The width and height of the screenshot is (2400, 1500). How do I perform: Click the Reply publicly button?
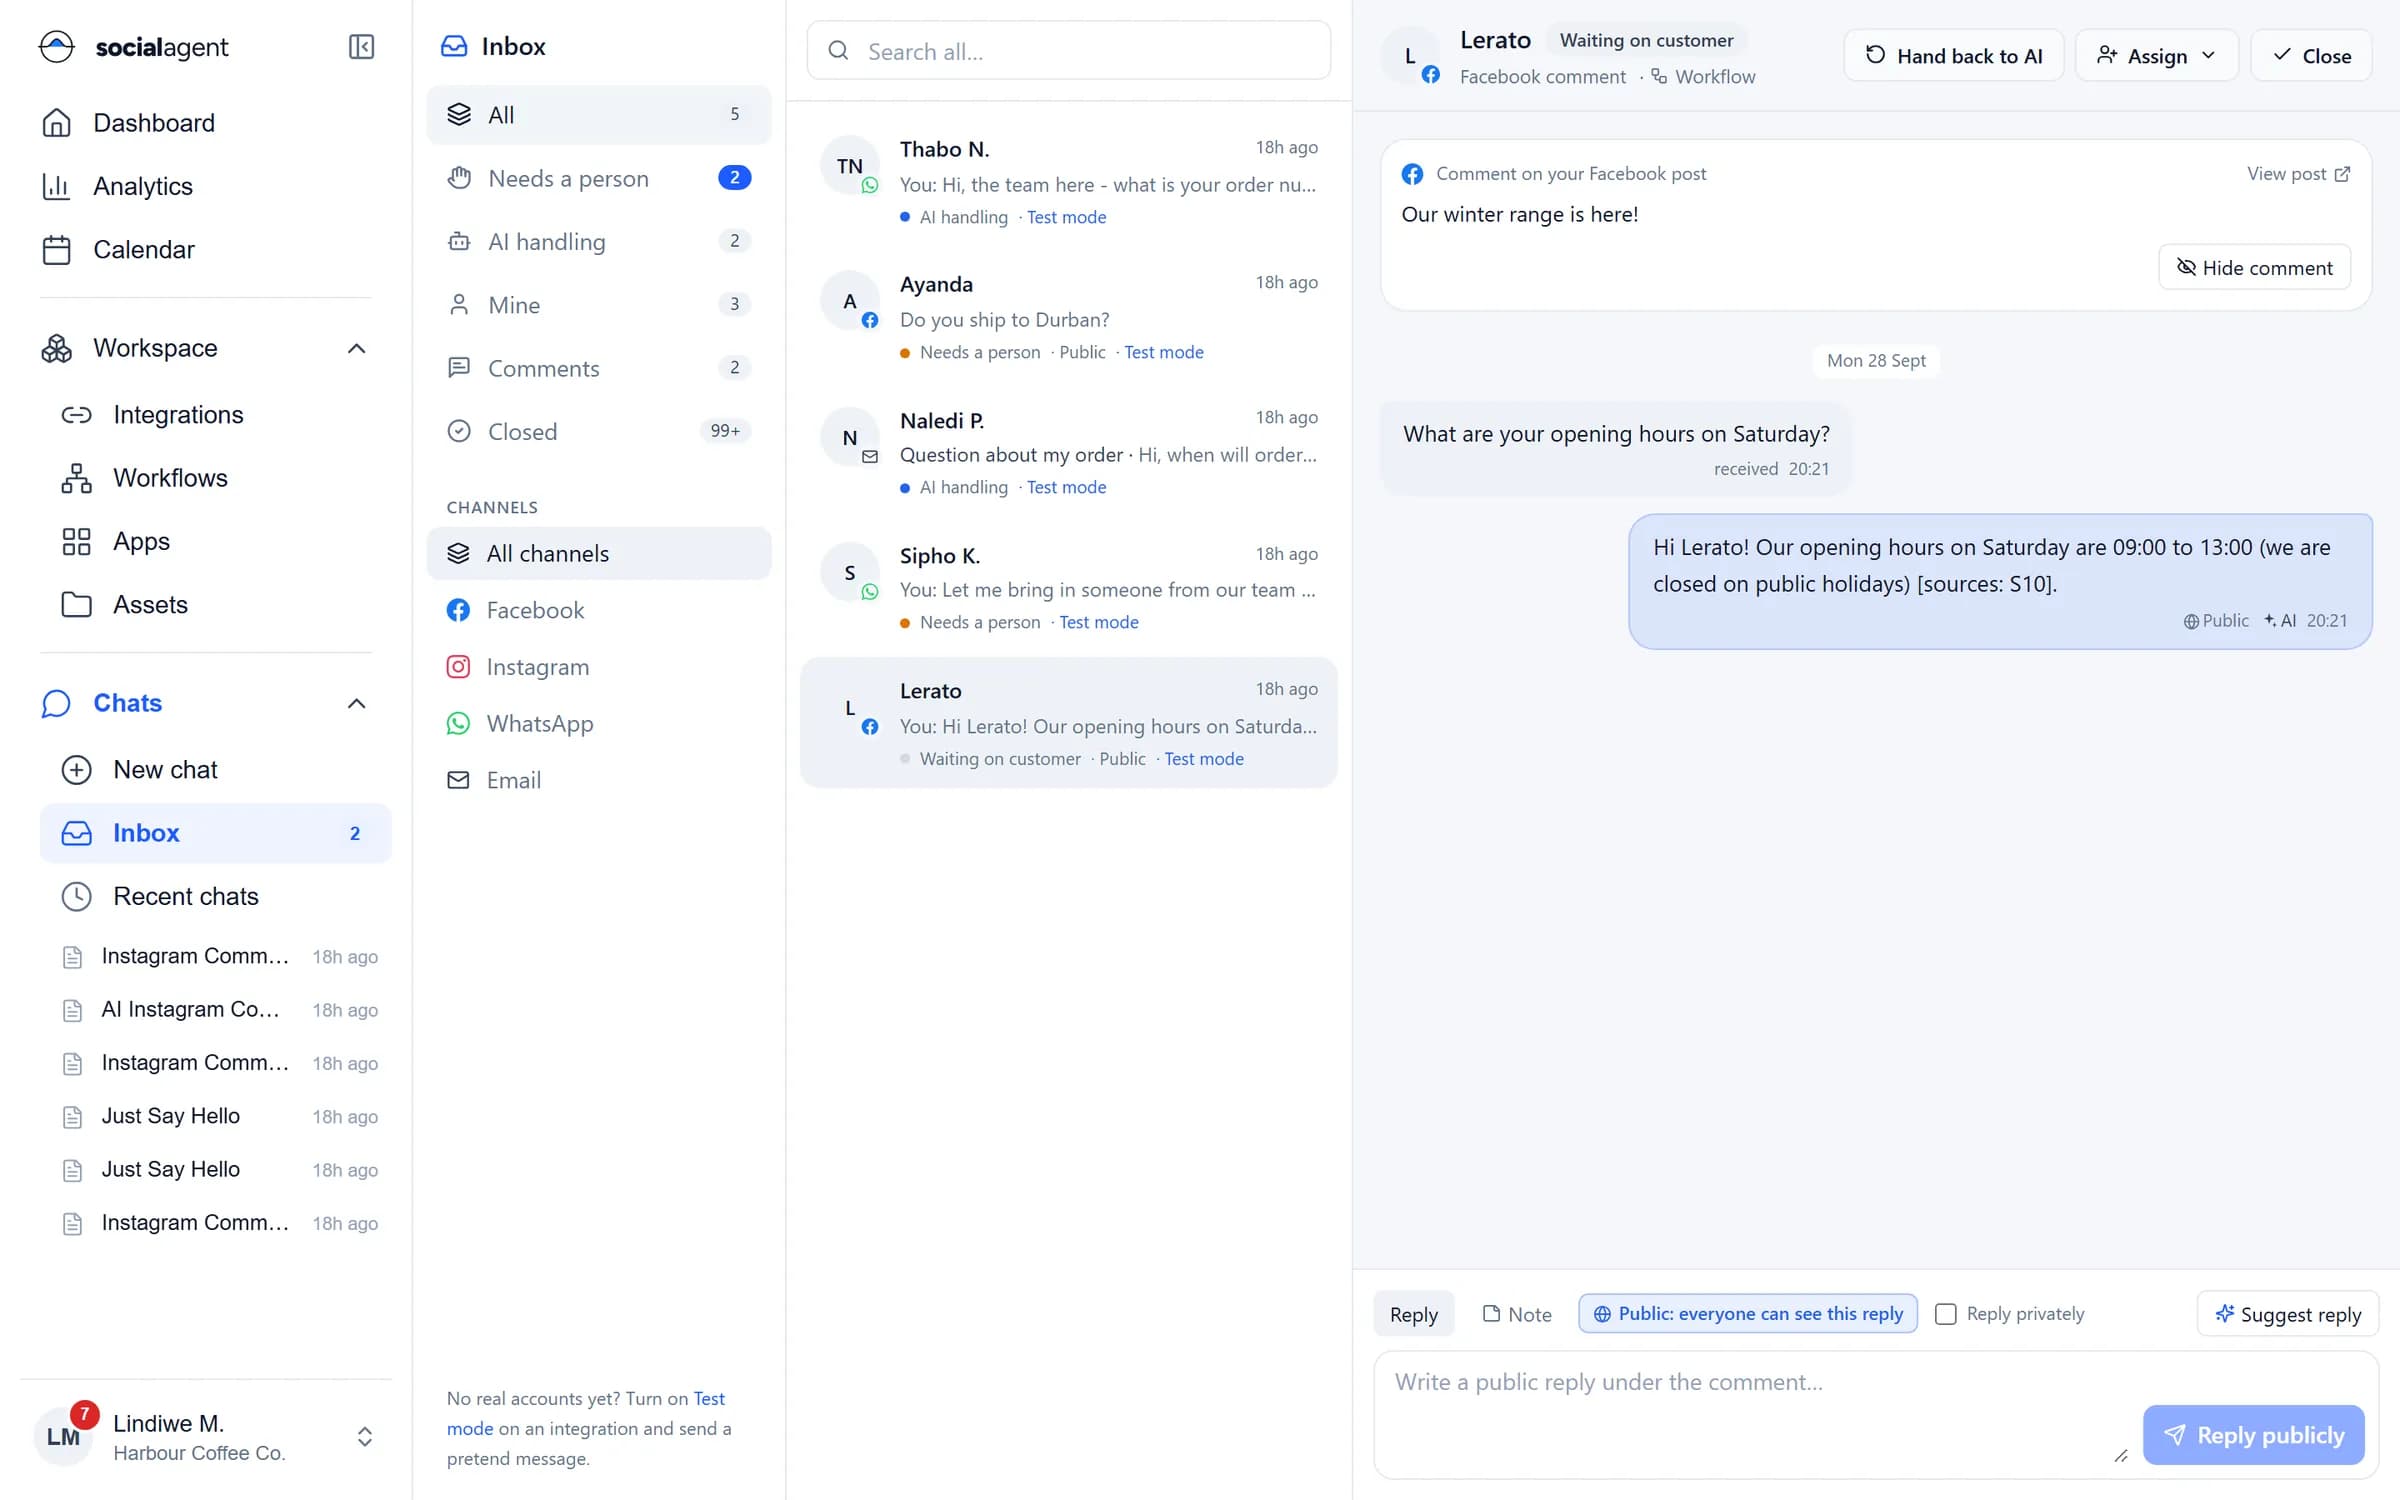2254,1436
